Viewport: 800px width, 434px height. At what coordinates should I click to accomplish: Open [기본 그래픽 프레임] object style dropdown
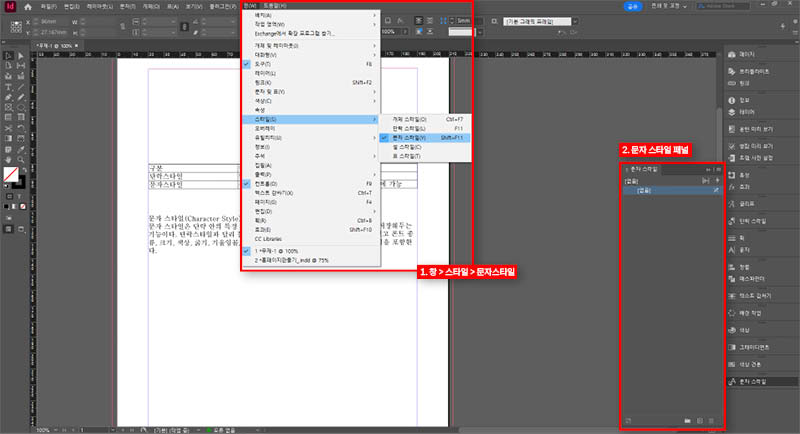pyautogui.click(x=575, y=21)
